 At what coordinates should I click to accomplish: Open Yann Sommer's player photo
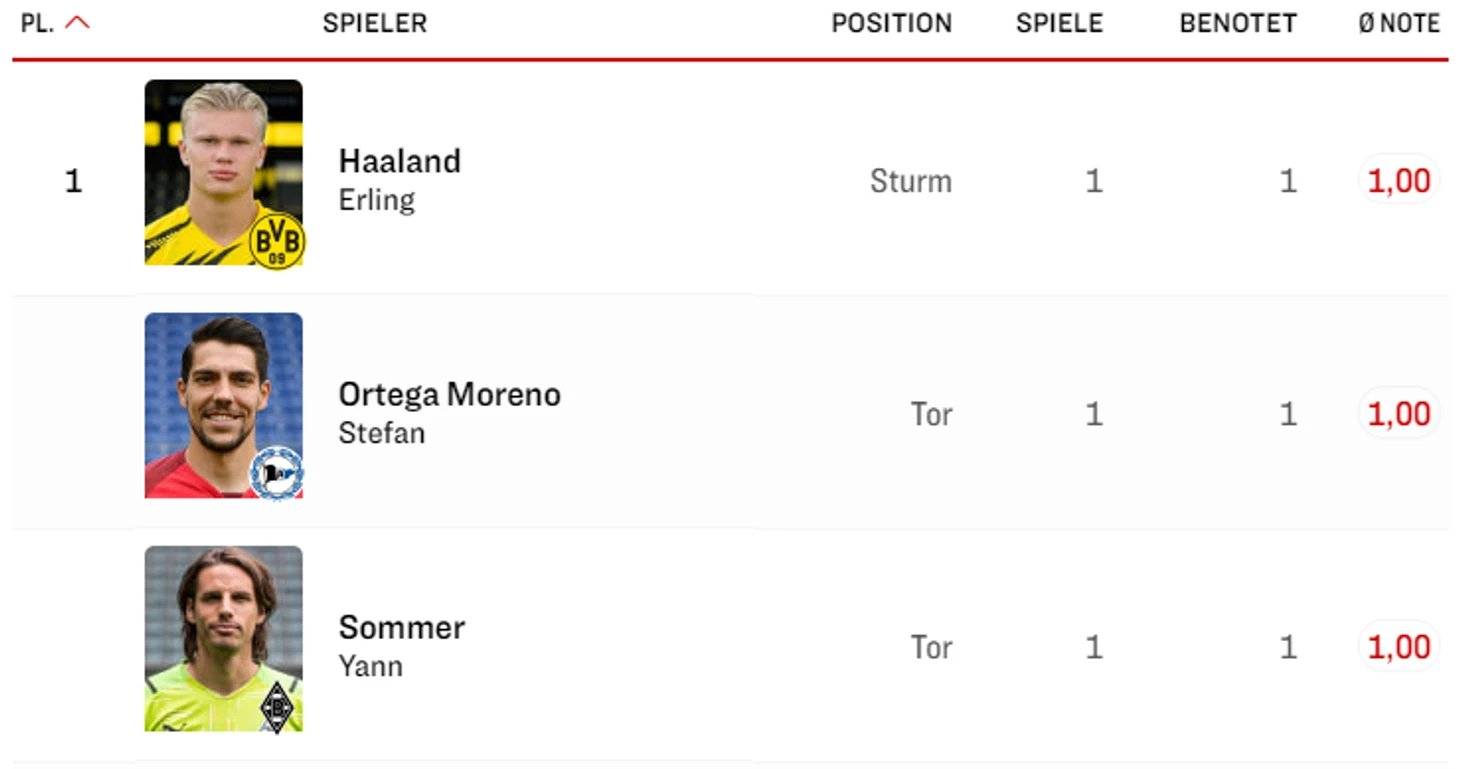click(223, 638)
